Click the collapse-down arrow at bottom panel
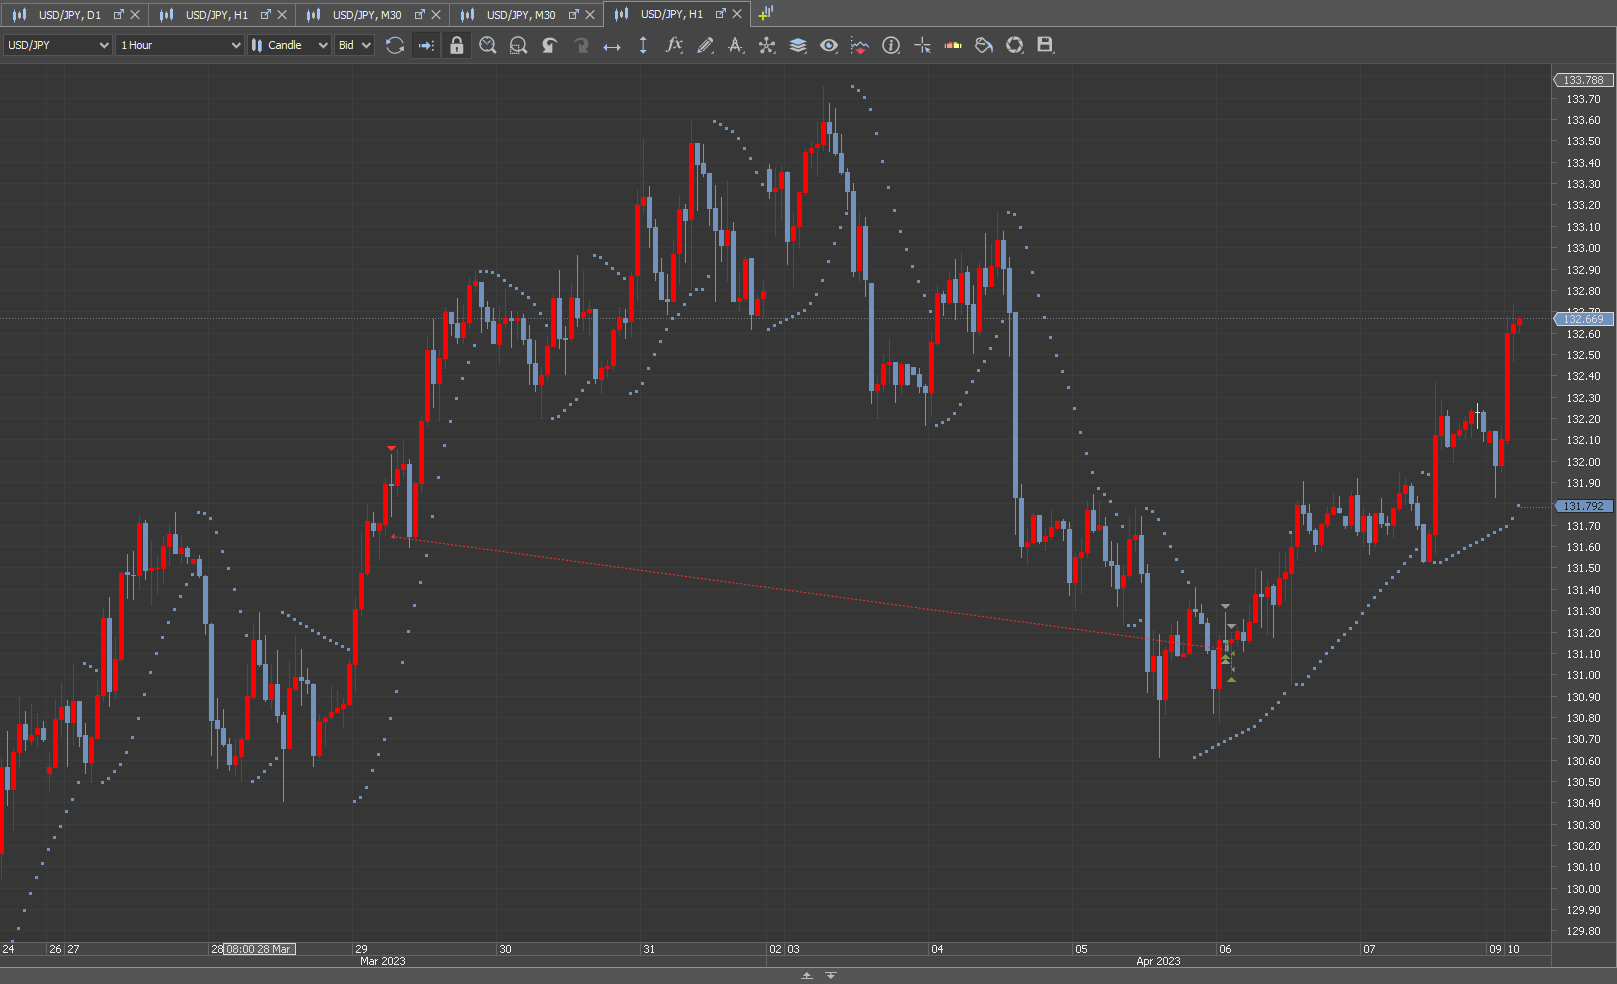The height and width of the screenshot is (984, 1617). pyautogui.click(x=830, y=975)
